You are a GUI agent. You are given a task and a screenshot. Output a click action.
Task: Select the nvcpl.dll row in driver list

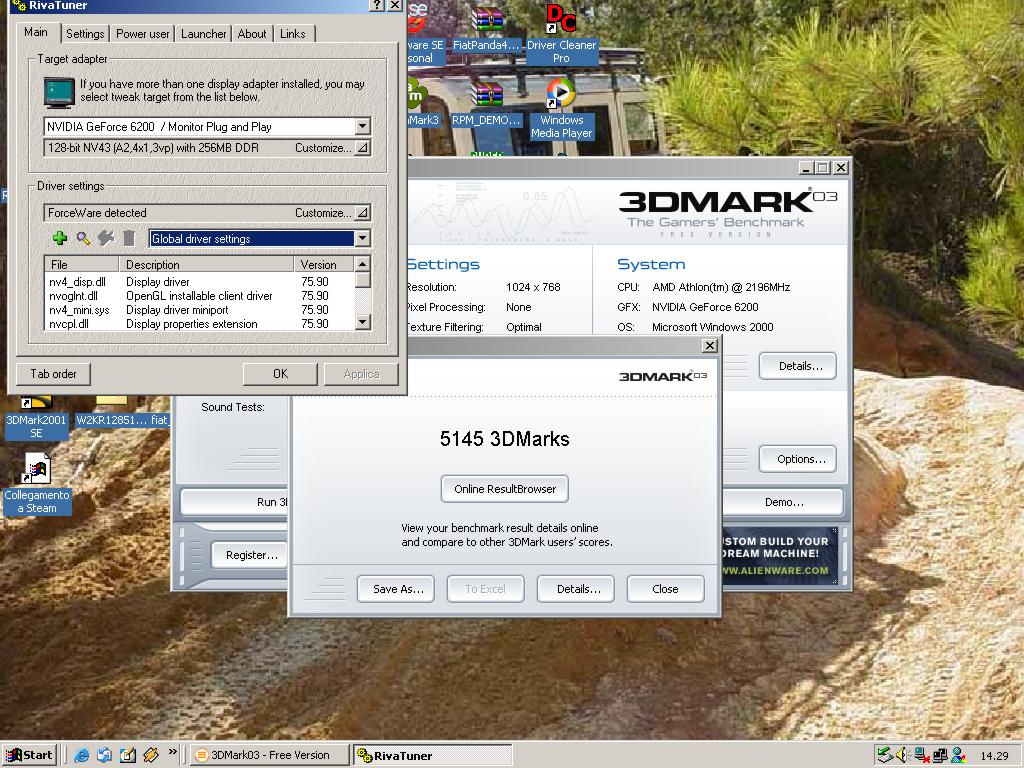pyautogui.click(x=199, y=324)
